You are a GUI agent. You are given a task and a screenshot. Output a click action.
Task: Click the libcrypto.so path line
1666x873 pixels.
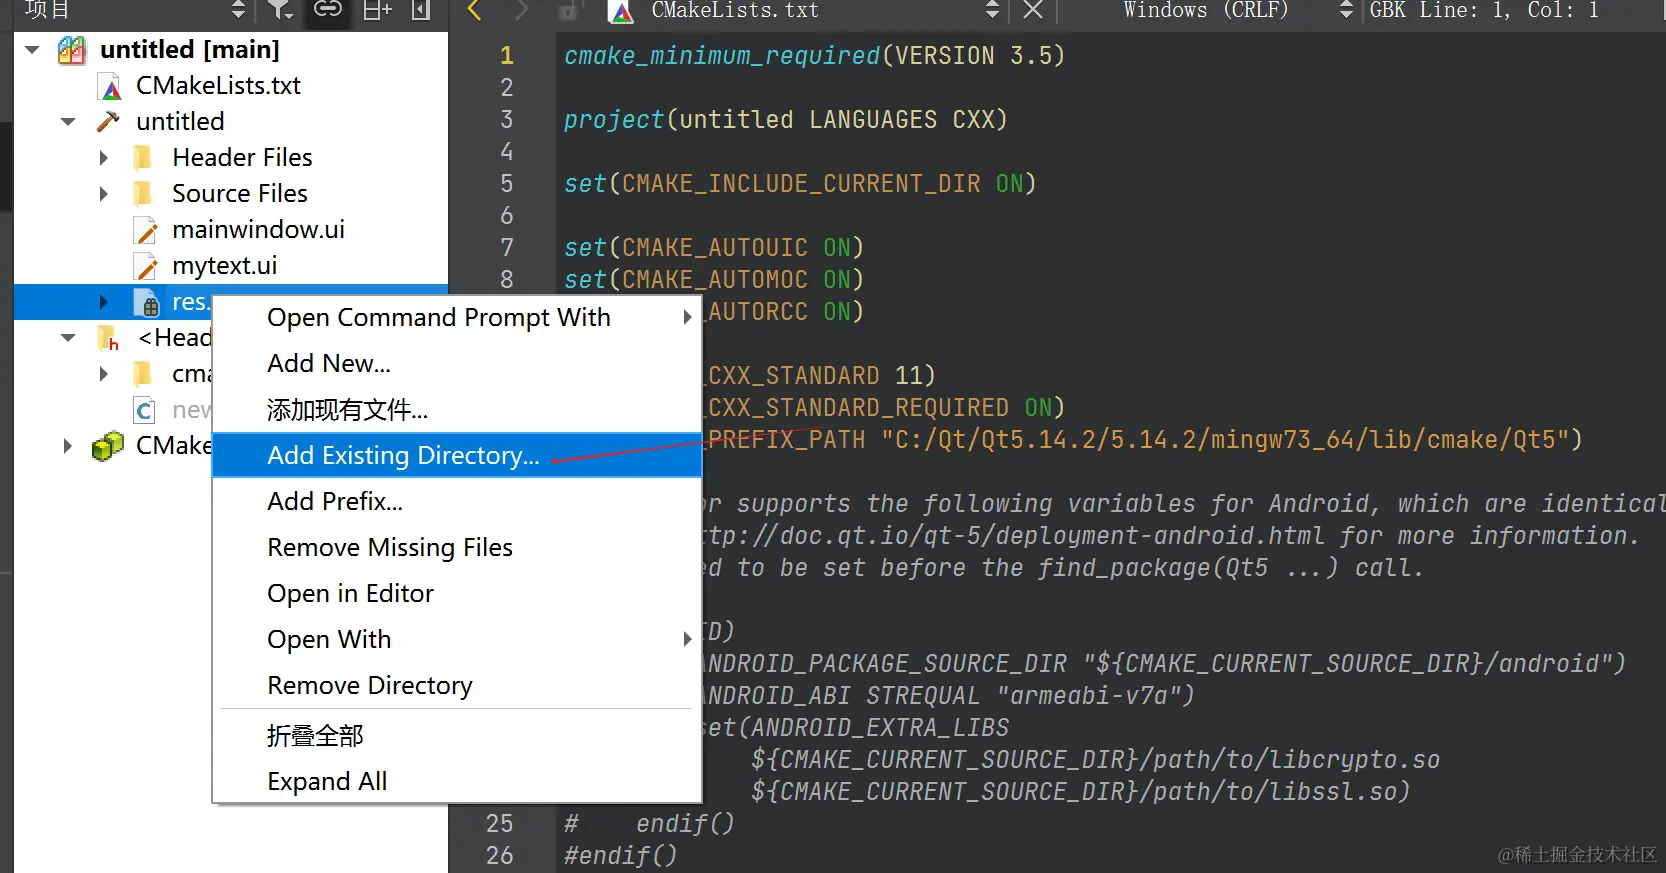1095,759
